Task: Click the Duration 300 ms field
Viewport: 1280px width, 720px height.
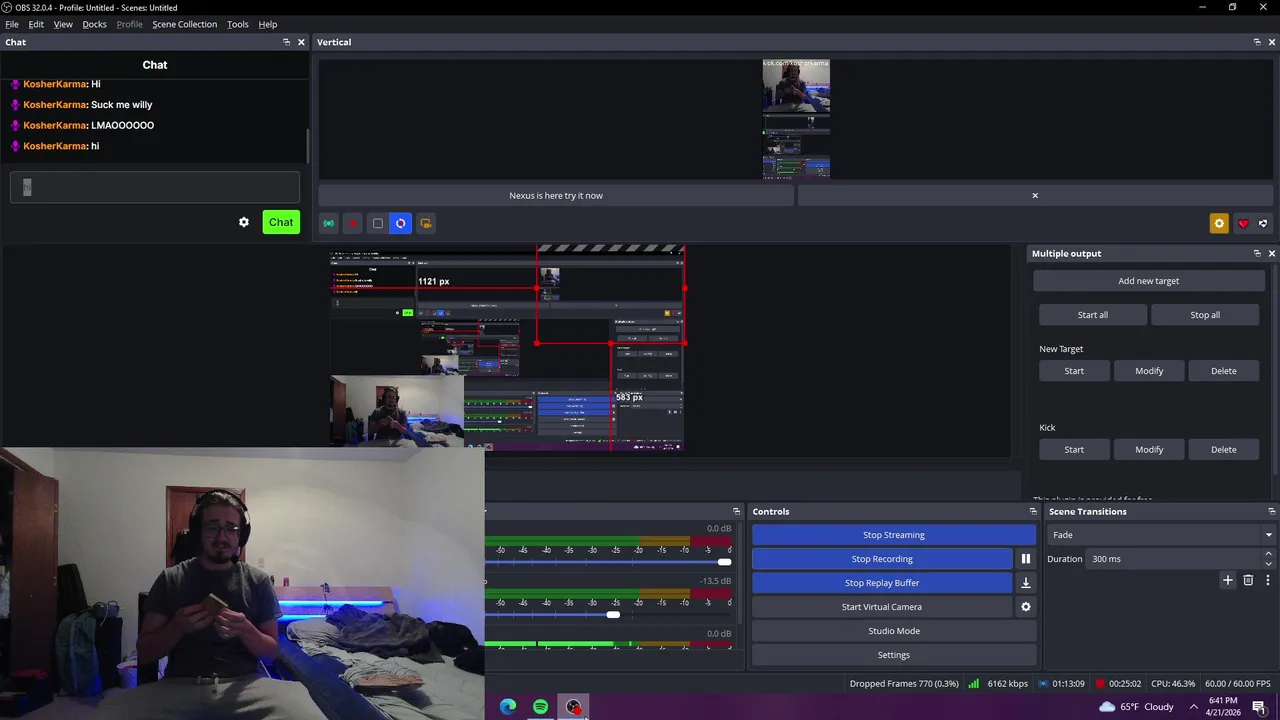Action: click(1175, 559)
